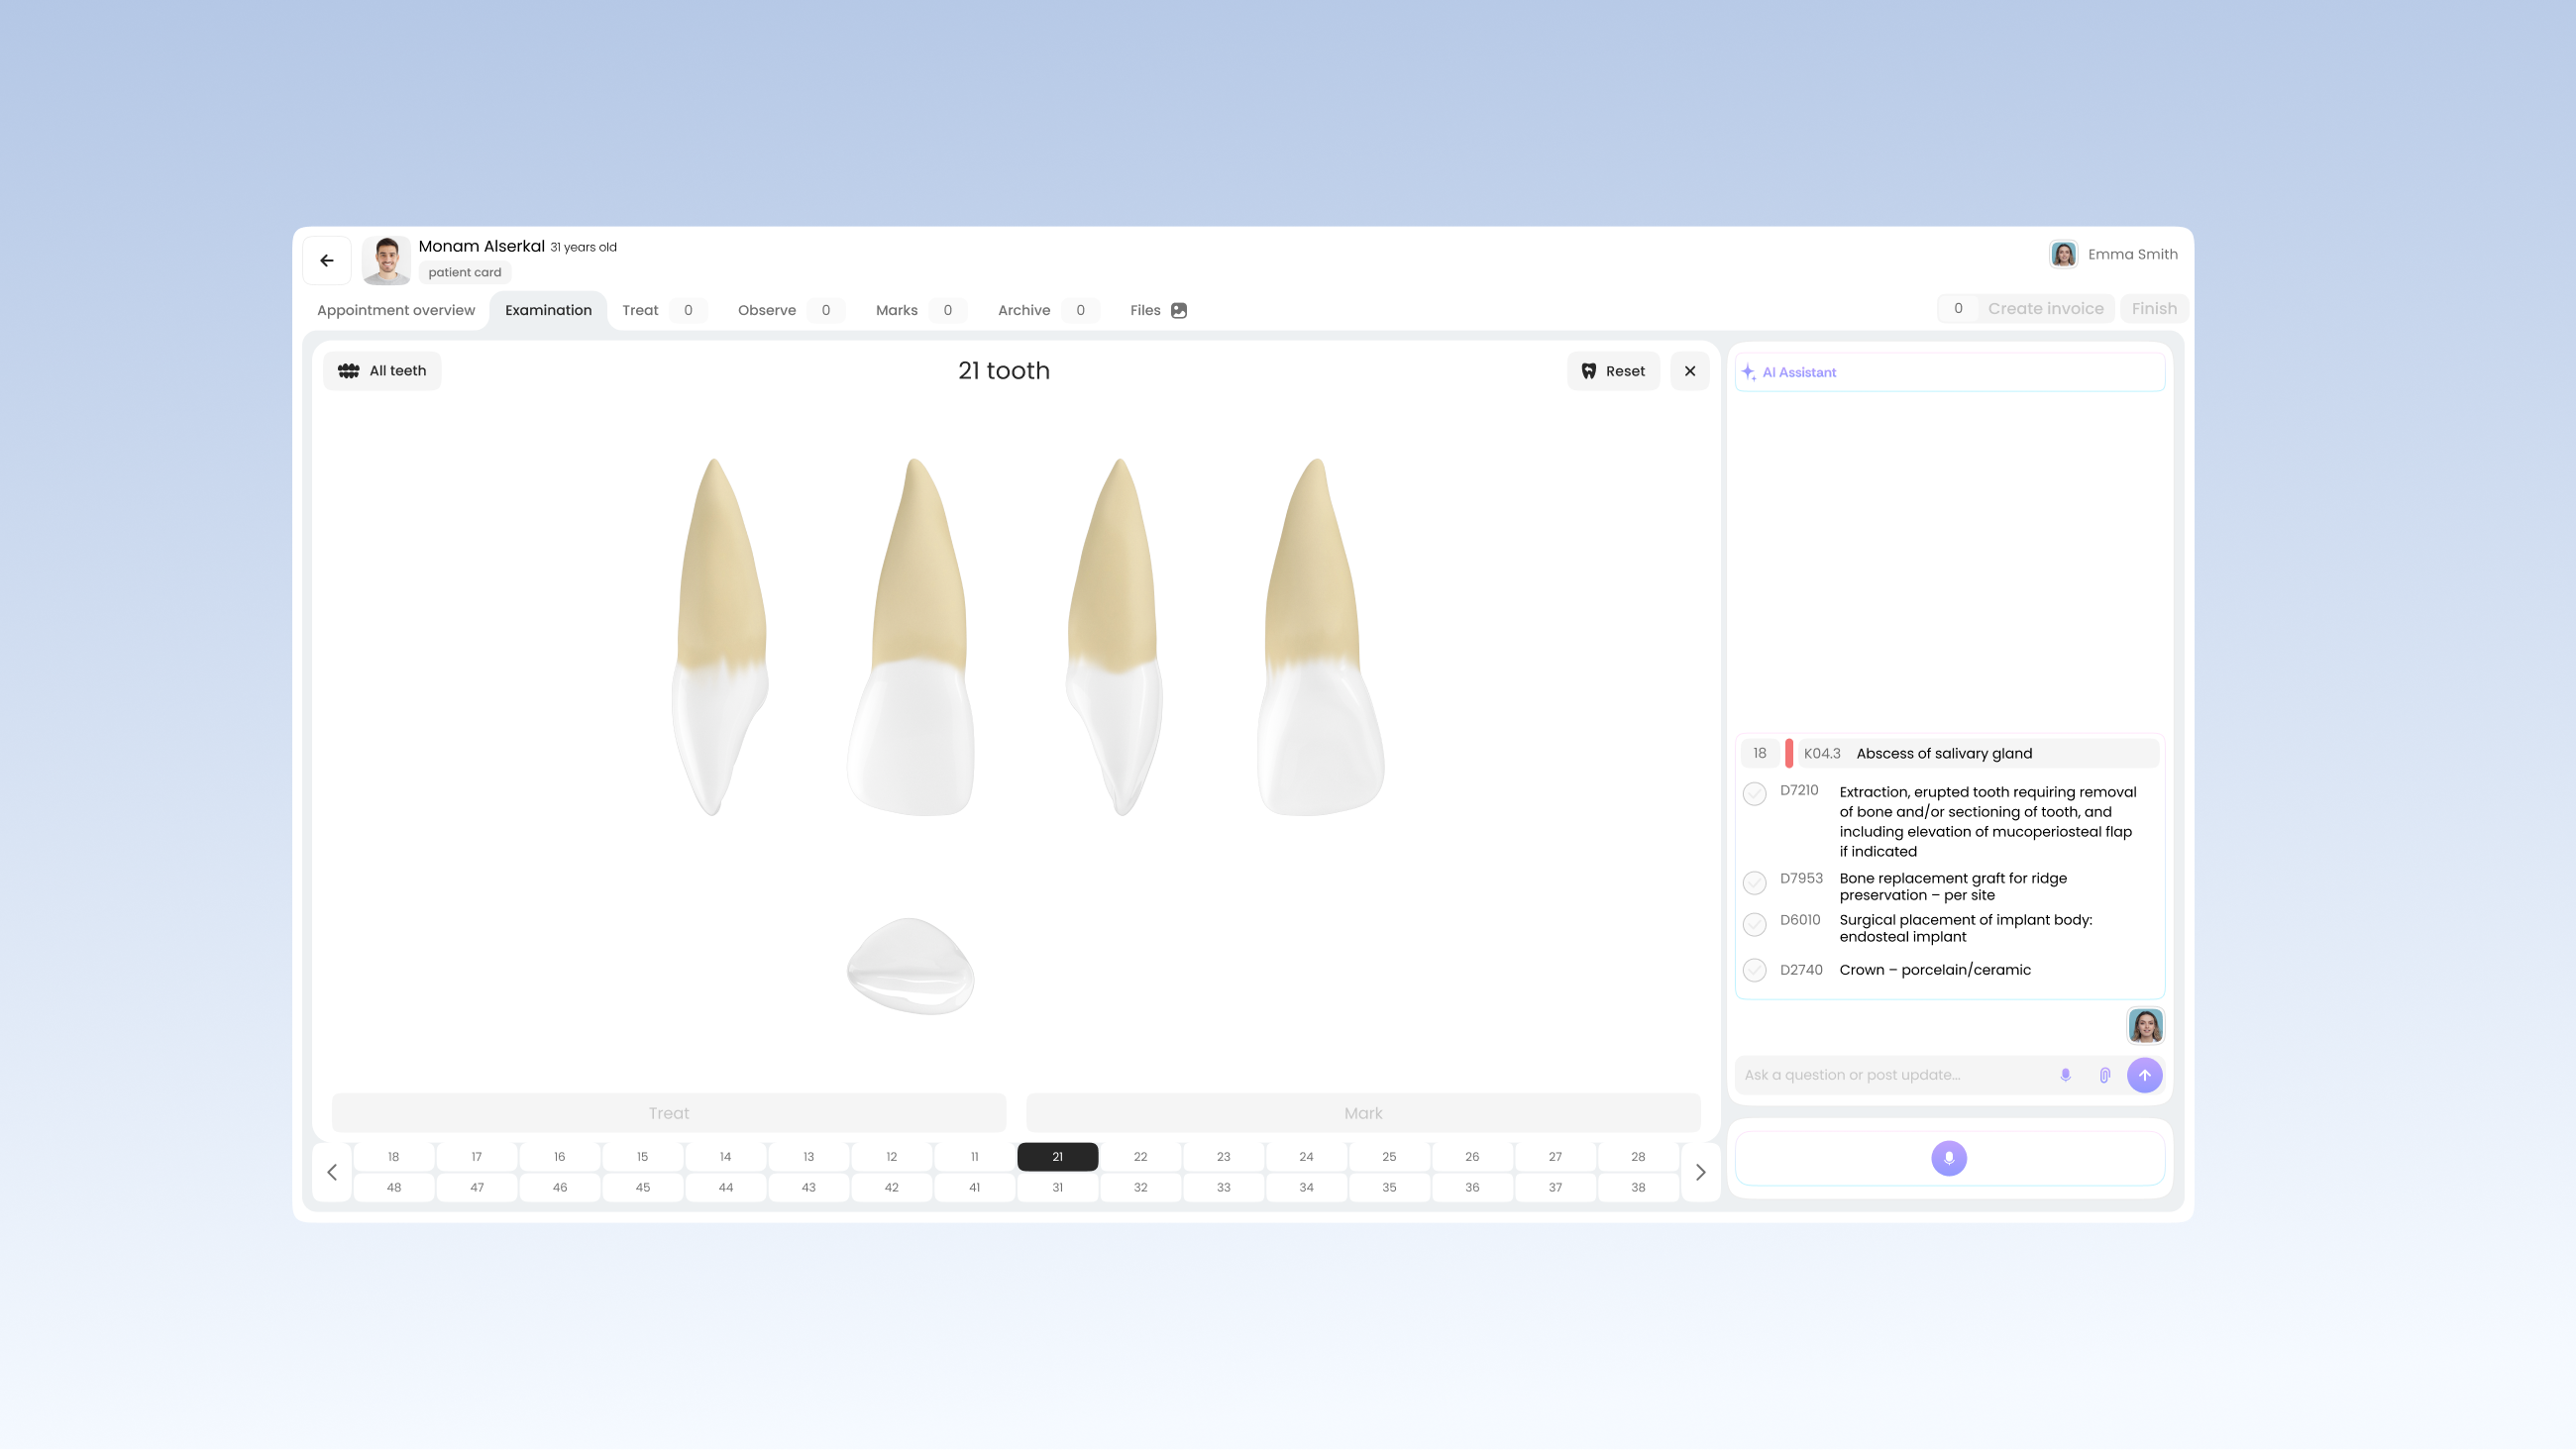Start voice recording with large purple microphone
Screen dimensions: 2576x1450
coord(1949,1159)
